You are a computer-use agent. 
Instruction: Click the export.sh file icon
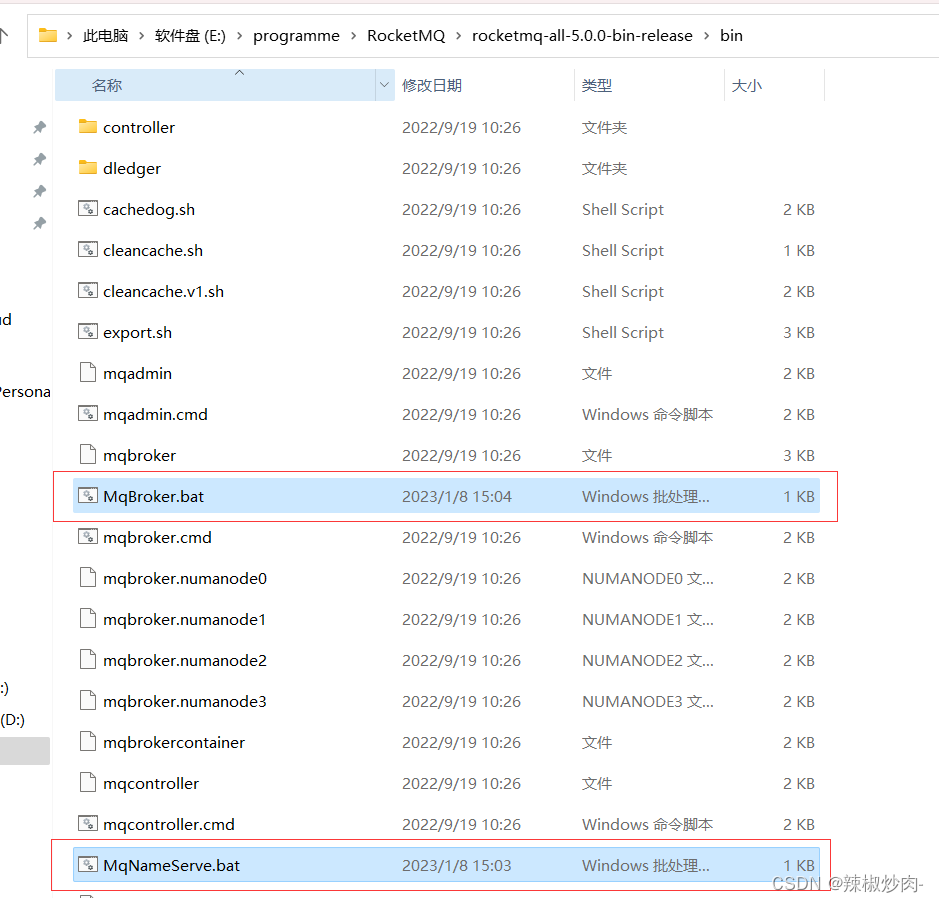88,331
